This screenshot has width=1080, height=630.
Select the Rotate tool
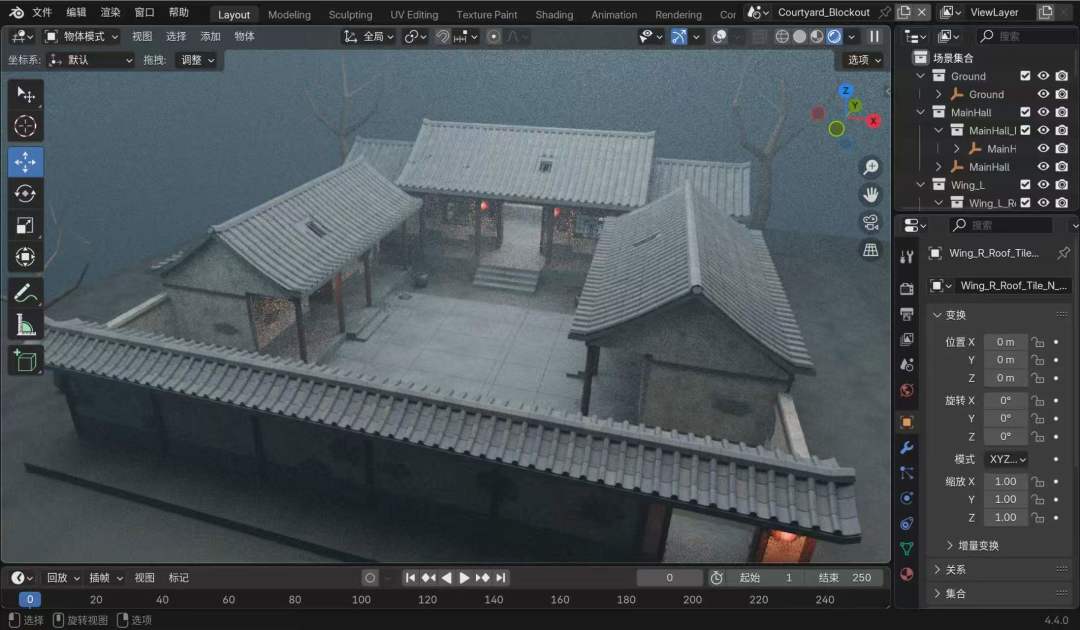click(x=25, y=193)
